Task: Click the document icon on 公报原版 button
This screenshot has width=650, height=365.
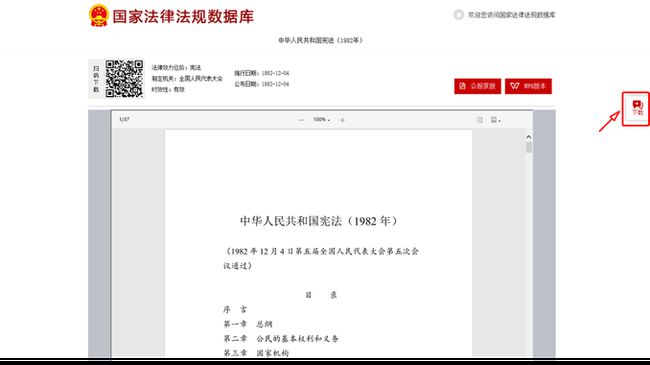Action: (x=463, y=86)
